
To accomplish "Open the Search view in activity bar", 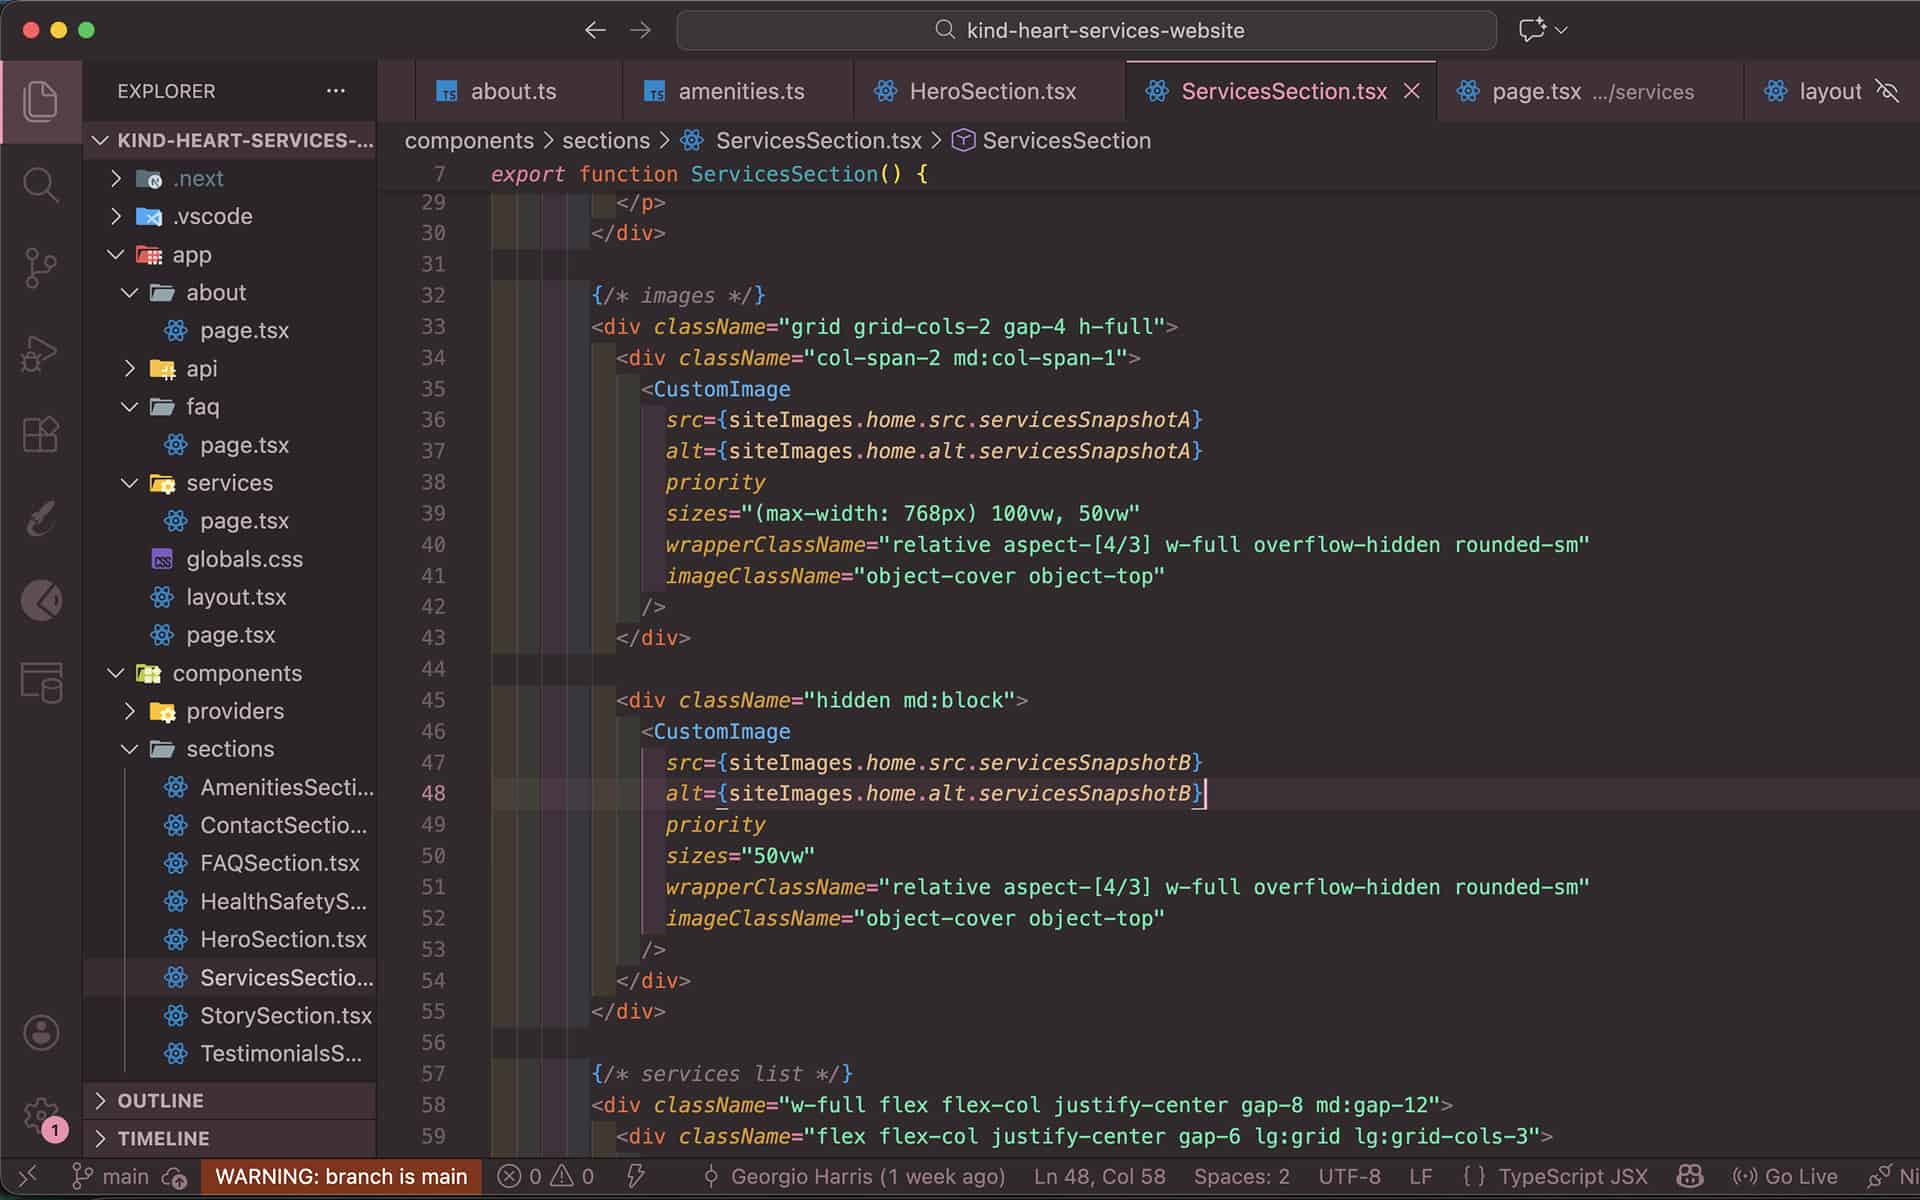I will tap(40, 185).
